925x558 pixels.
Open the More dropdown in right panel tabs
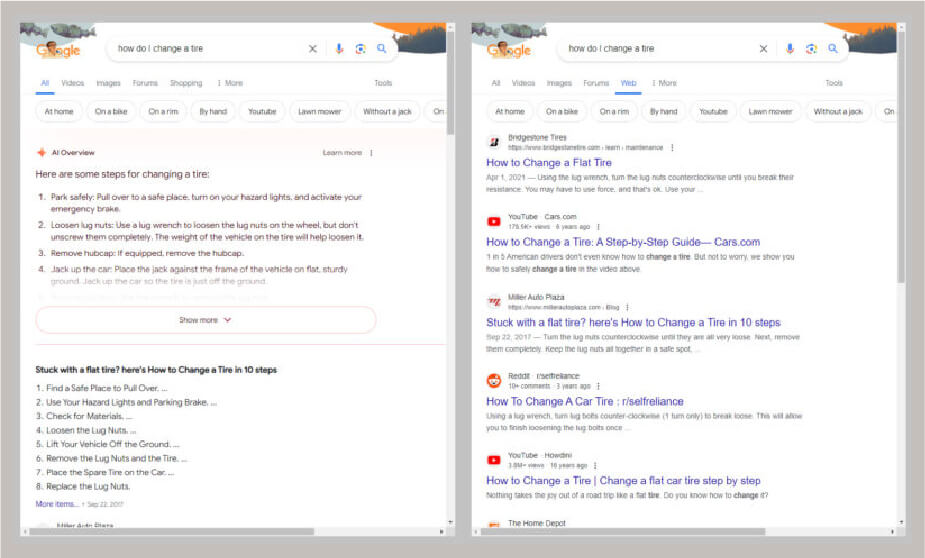[664, 83]
